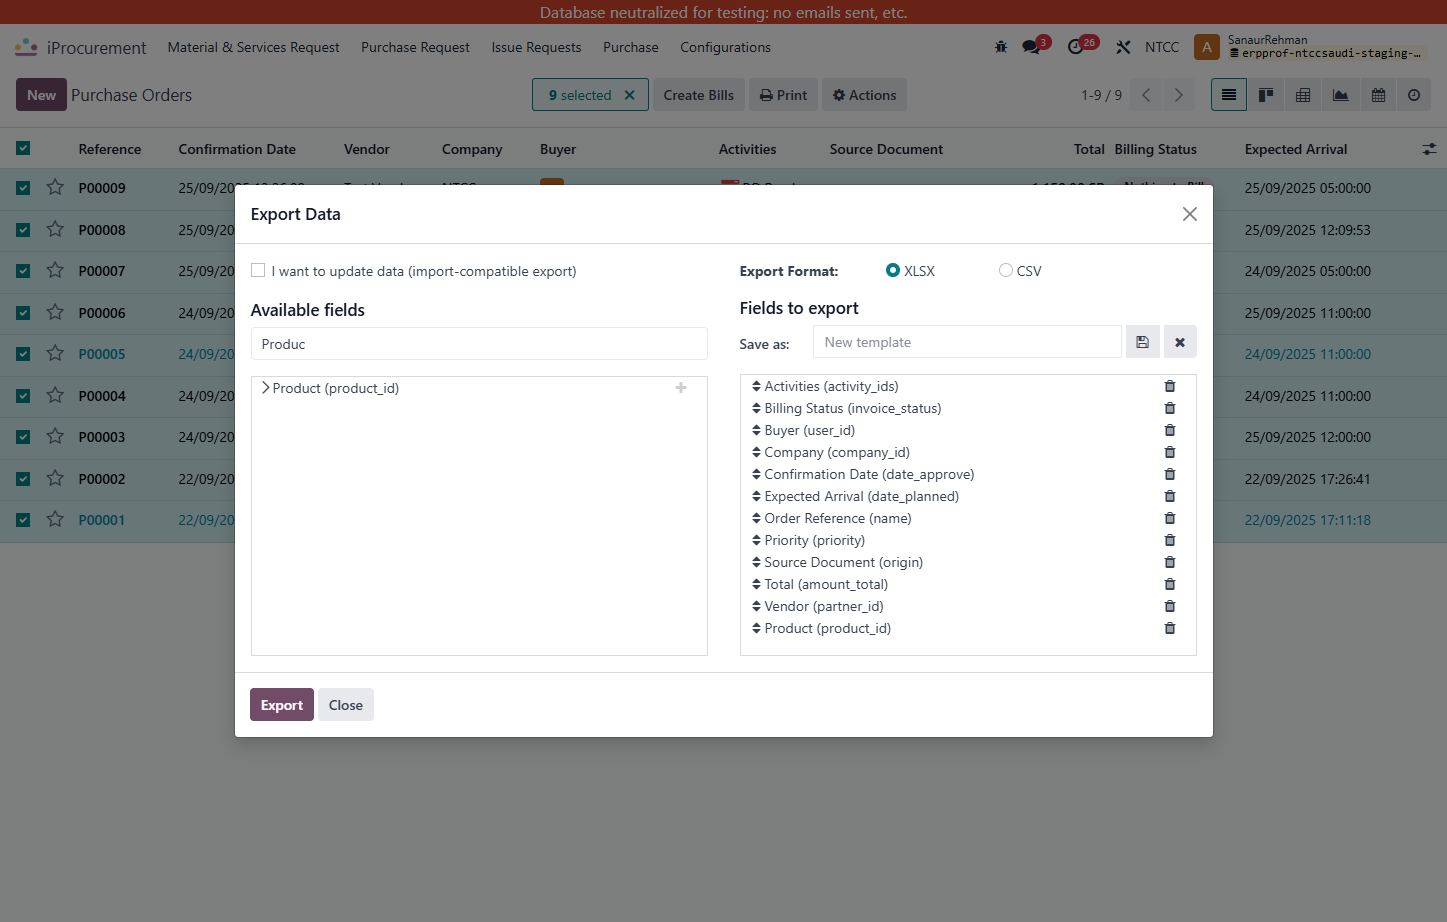Image resolution: width=1447 pixels, height=922 pixels.
Task: Open Material & Services Request menu
Action: [253, 47]
